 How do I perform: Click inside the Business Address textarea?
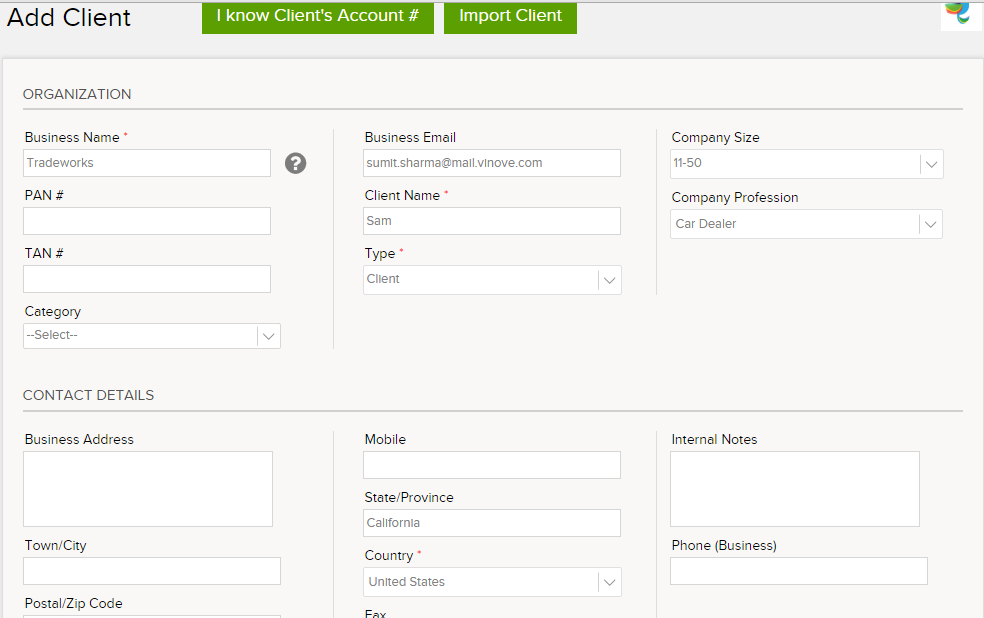(x=148, y=489)
